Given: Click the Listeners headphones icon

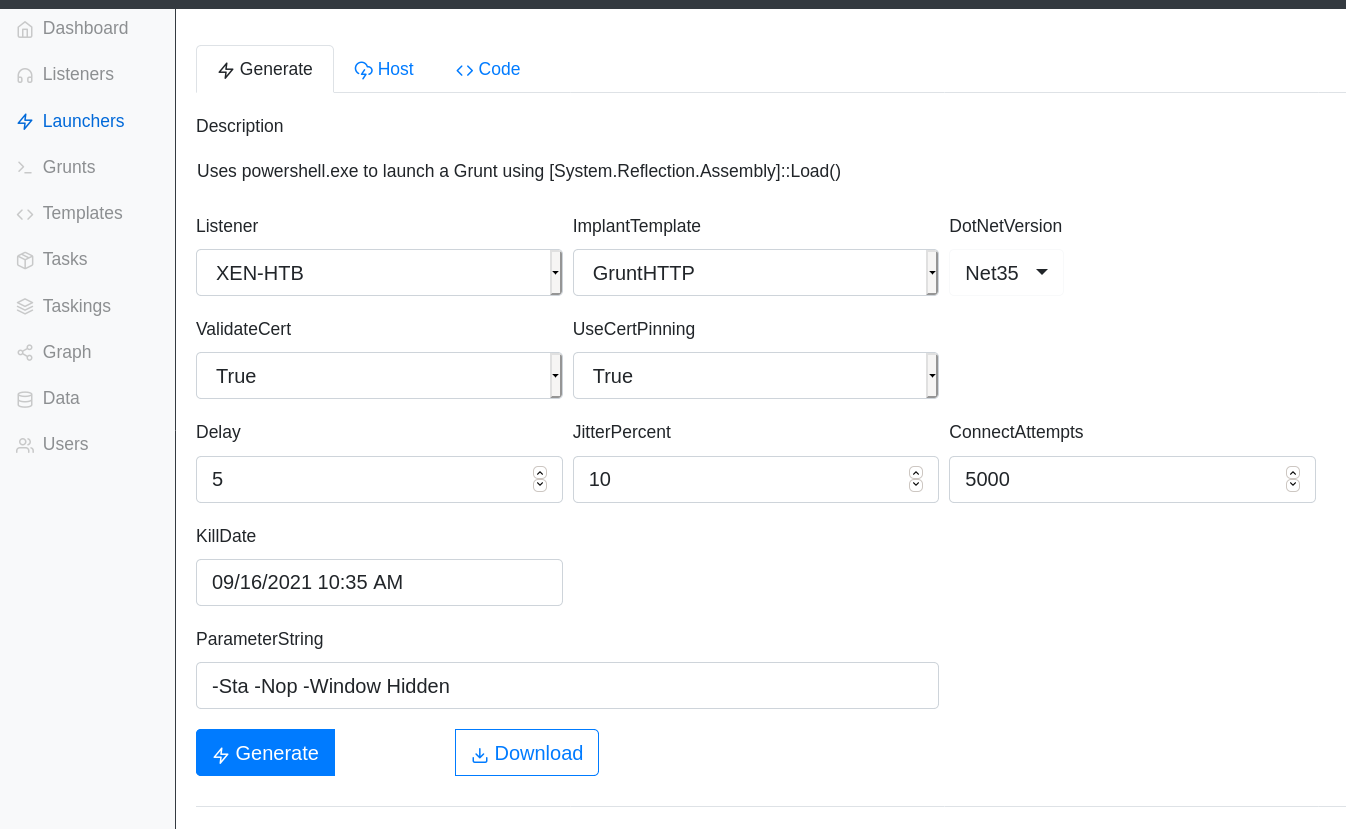Looking at the screenshot, I should pyautogui.click(x=25, y=75).
